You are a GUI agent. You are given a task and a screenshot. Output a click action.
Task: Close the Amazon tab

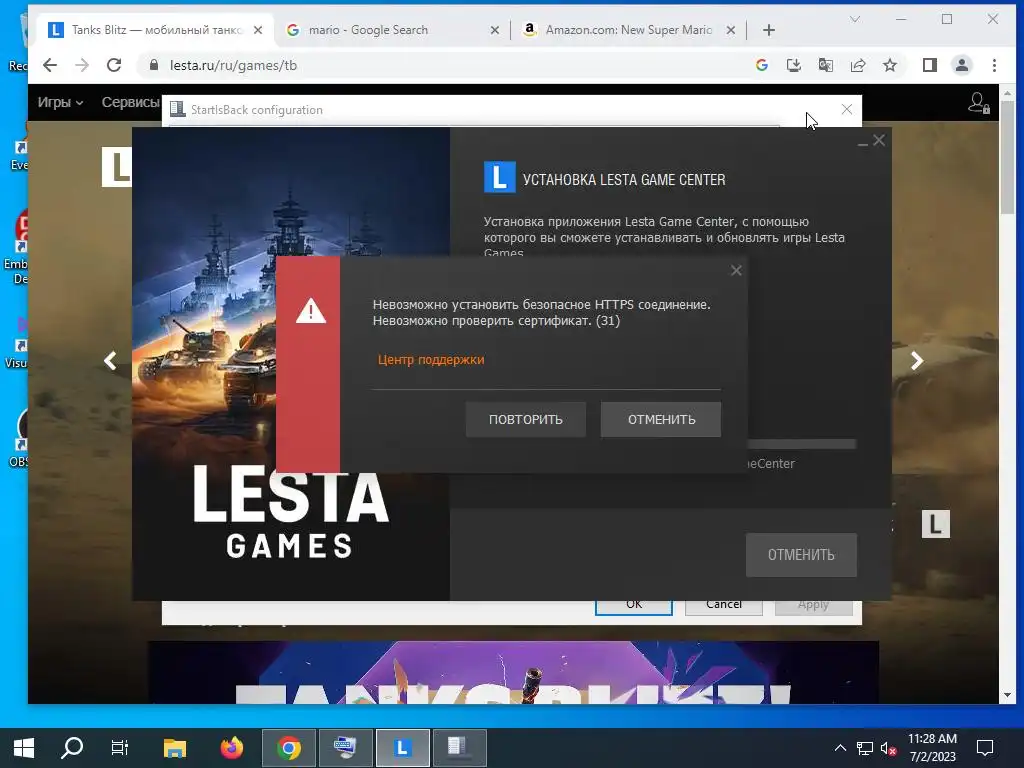point(731,30)
